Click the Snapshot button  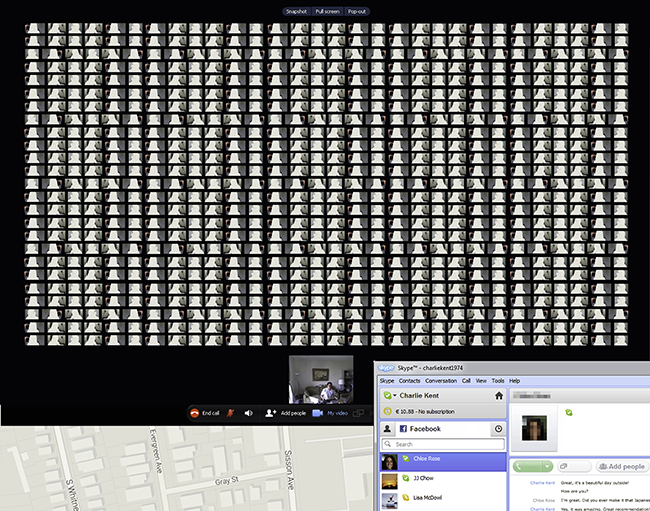[x=296, y=11]
